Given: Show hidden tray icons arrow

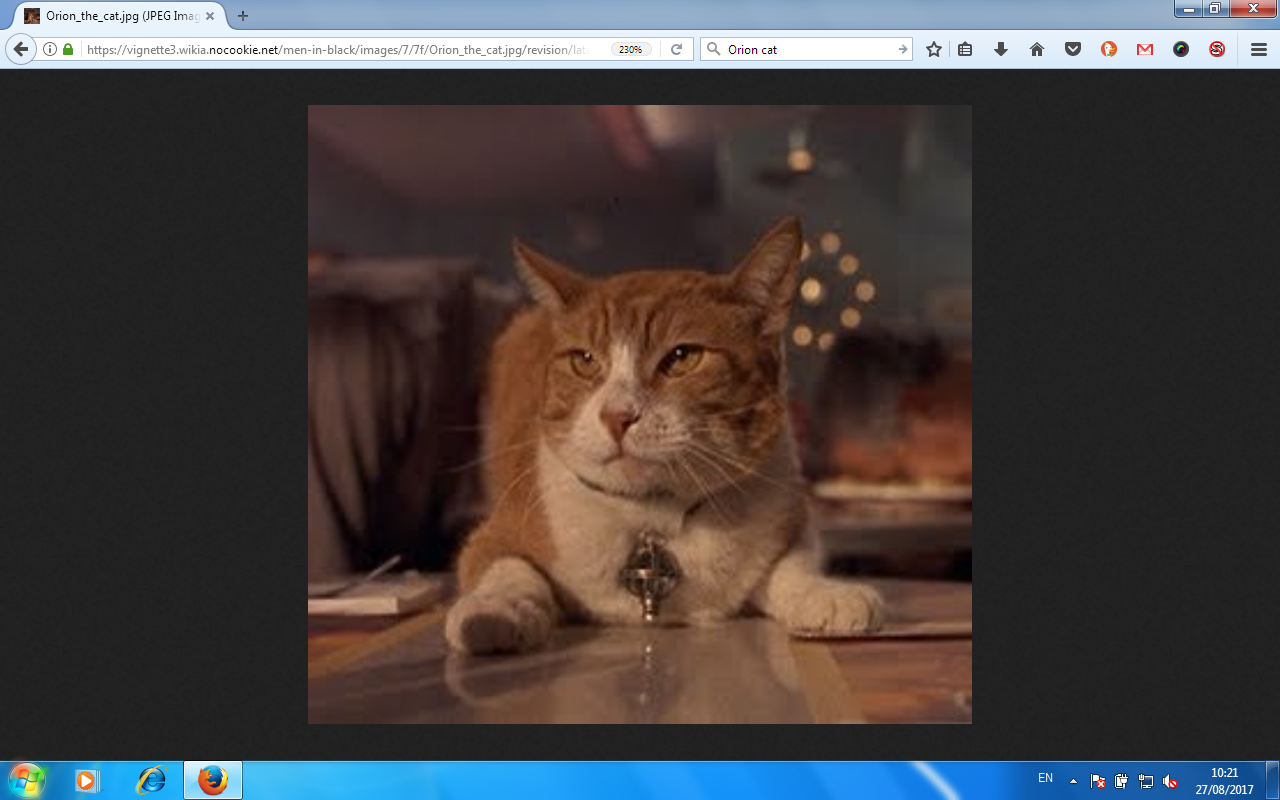Looking at the screenshot, I should click(1073, 781).
